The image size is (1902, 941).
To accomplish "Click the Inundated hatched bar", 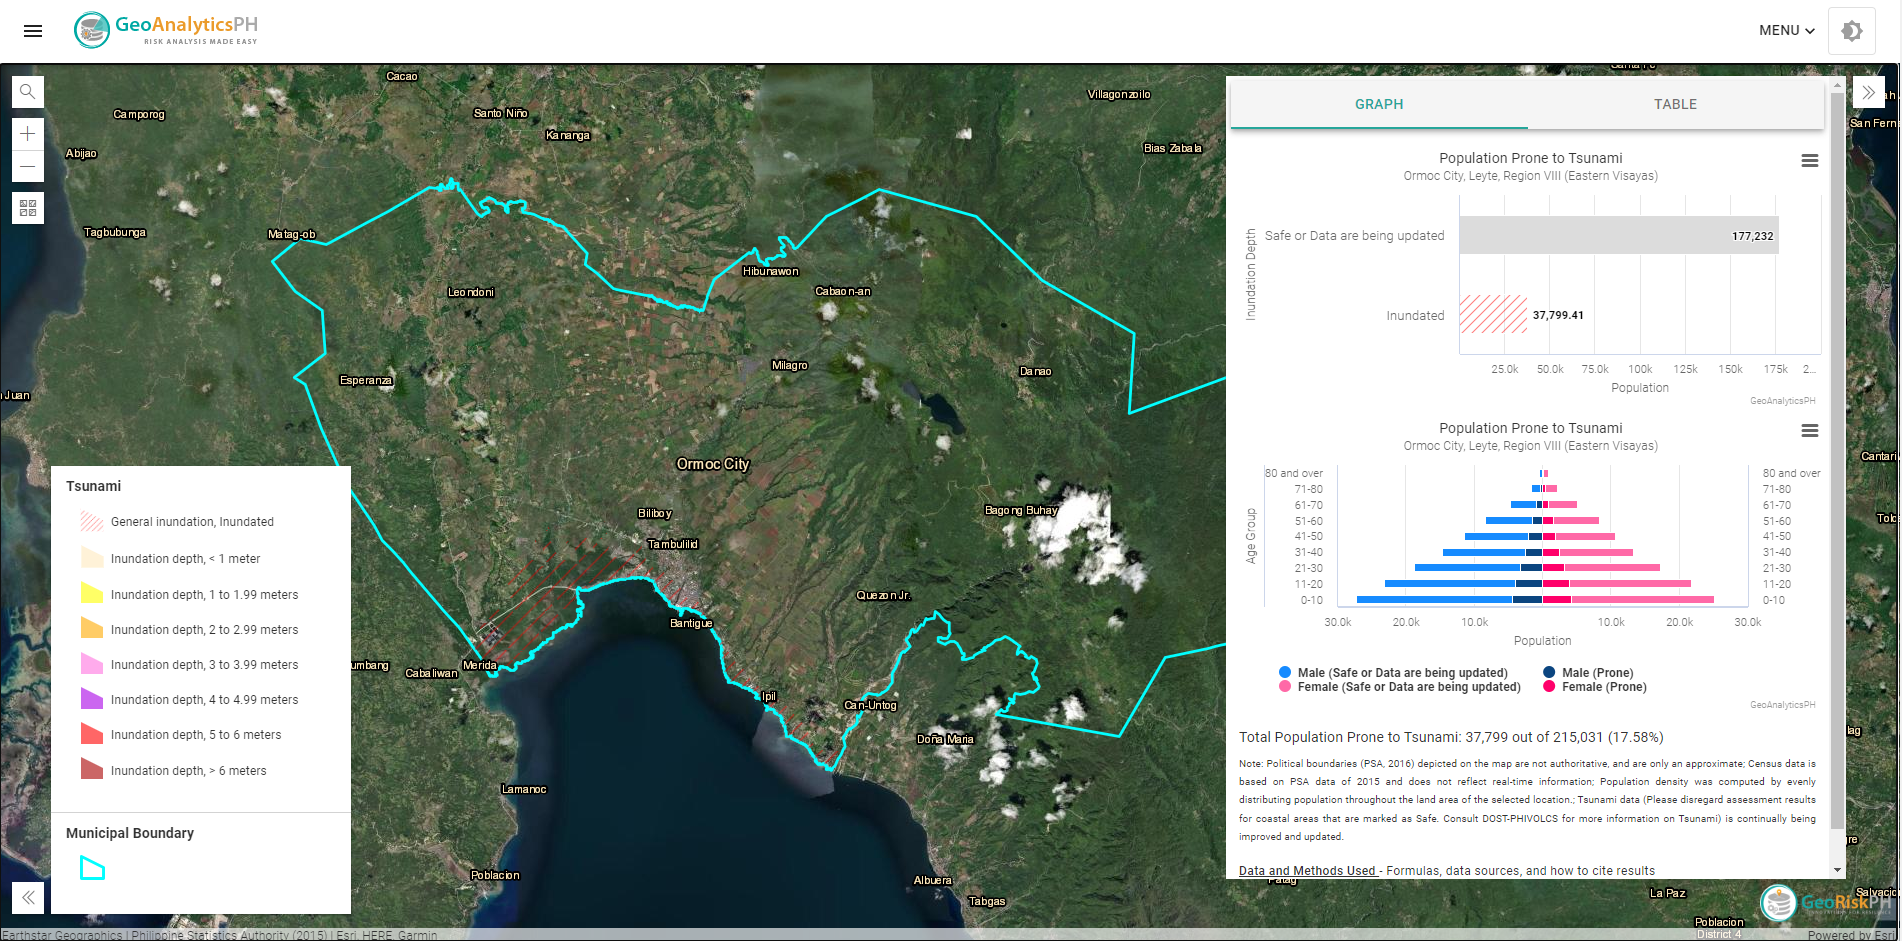I will click(1493, 315).
